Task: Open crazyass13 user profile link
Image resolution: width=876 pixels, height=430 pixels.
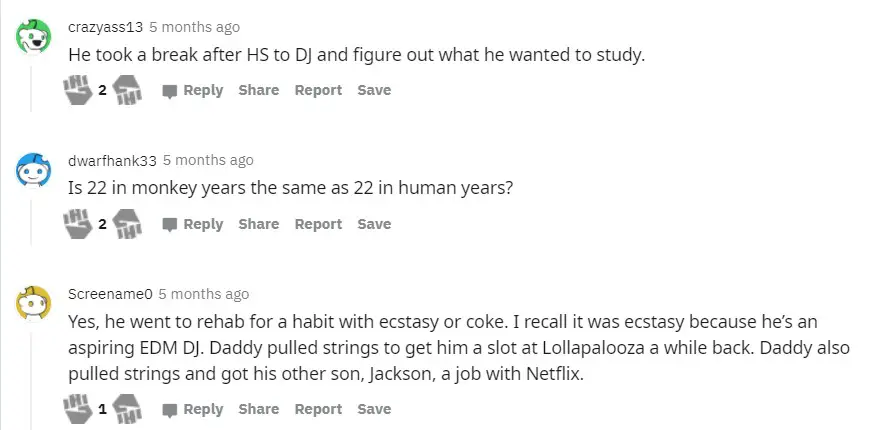Action: [105, 27]
